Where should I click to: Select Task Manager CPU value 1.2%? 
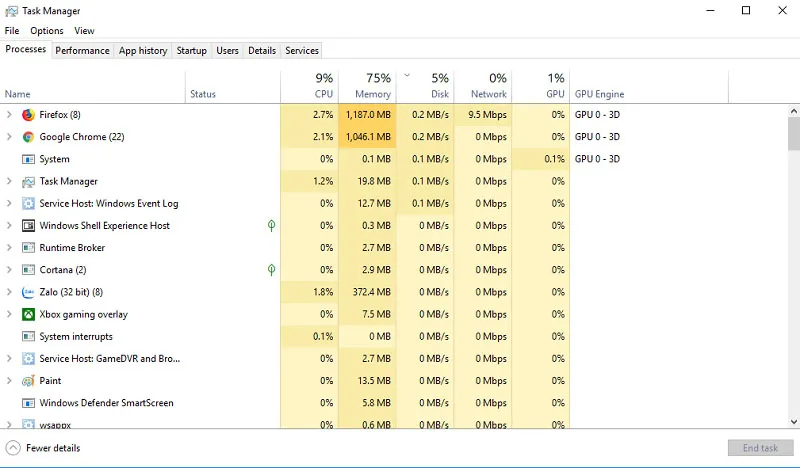click(x=323, y=181)
